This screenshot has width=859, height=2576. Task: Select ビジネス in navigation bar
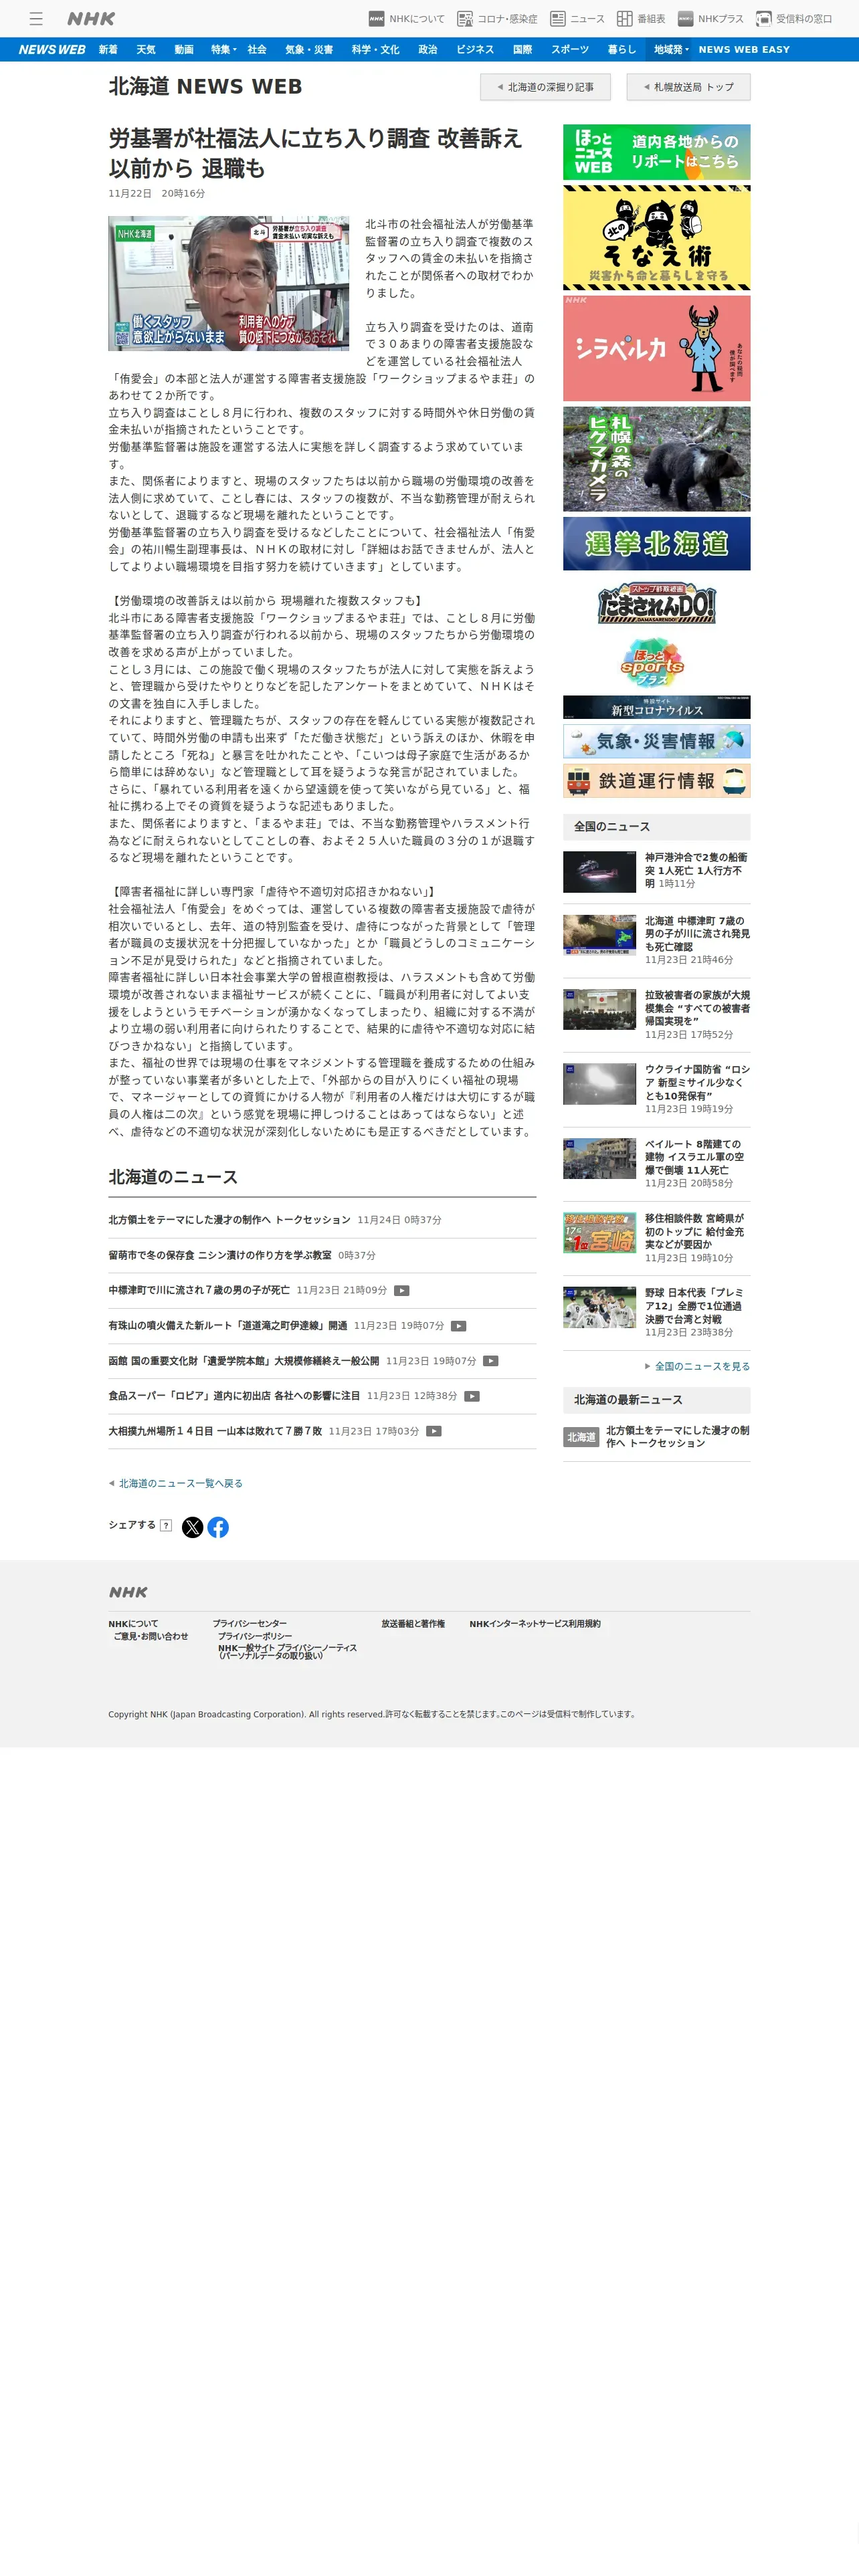point(475,49)
